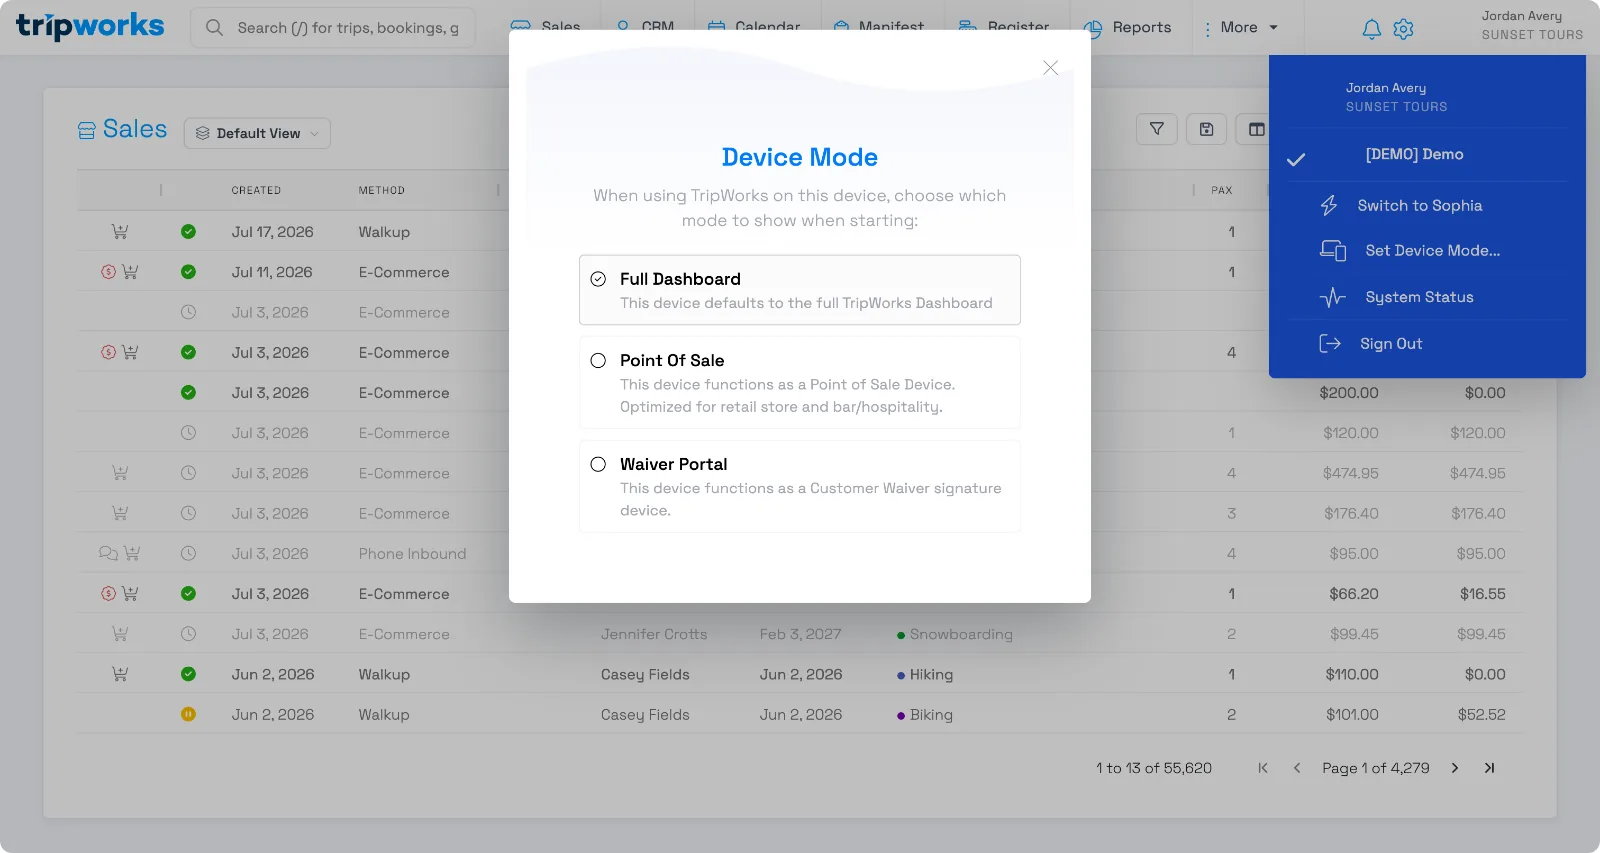Open the More dropdown menu
The height and width of the screenshot is (853, 1600).
click(x=1240, y=27)
